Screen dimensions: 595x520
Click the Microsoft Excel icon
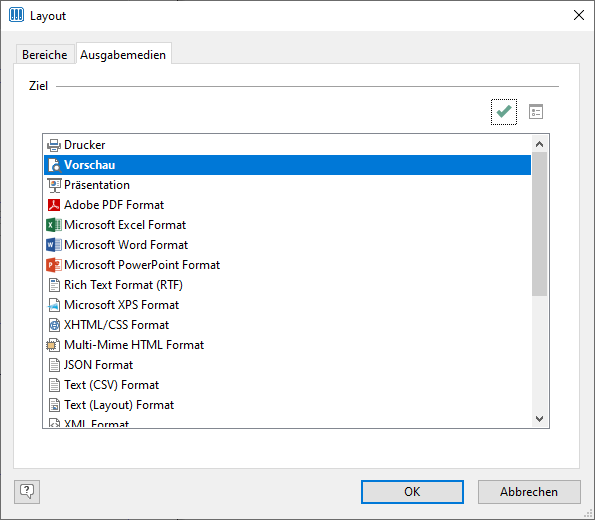click(x=54, y=225)
